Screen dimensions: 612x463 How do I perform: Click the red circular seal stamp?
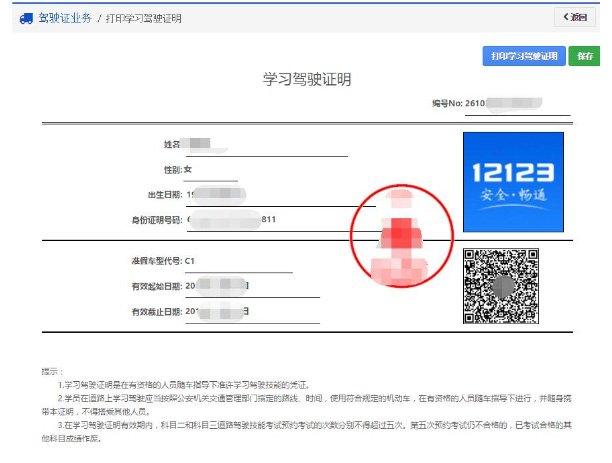coord(404,231)
